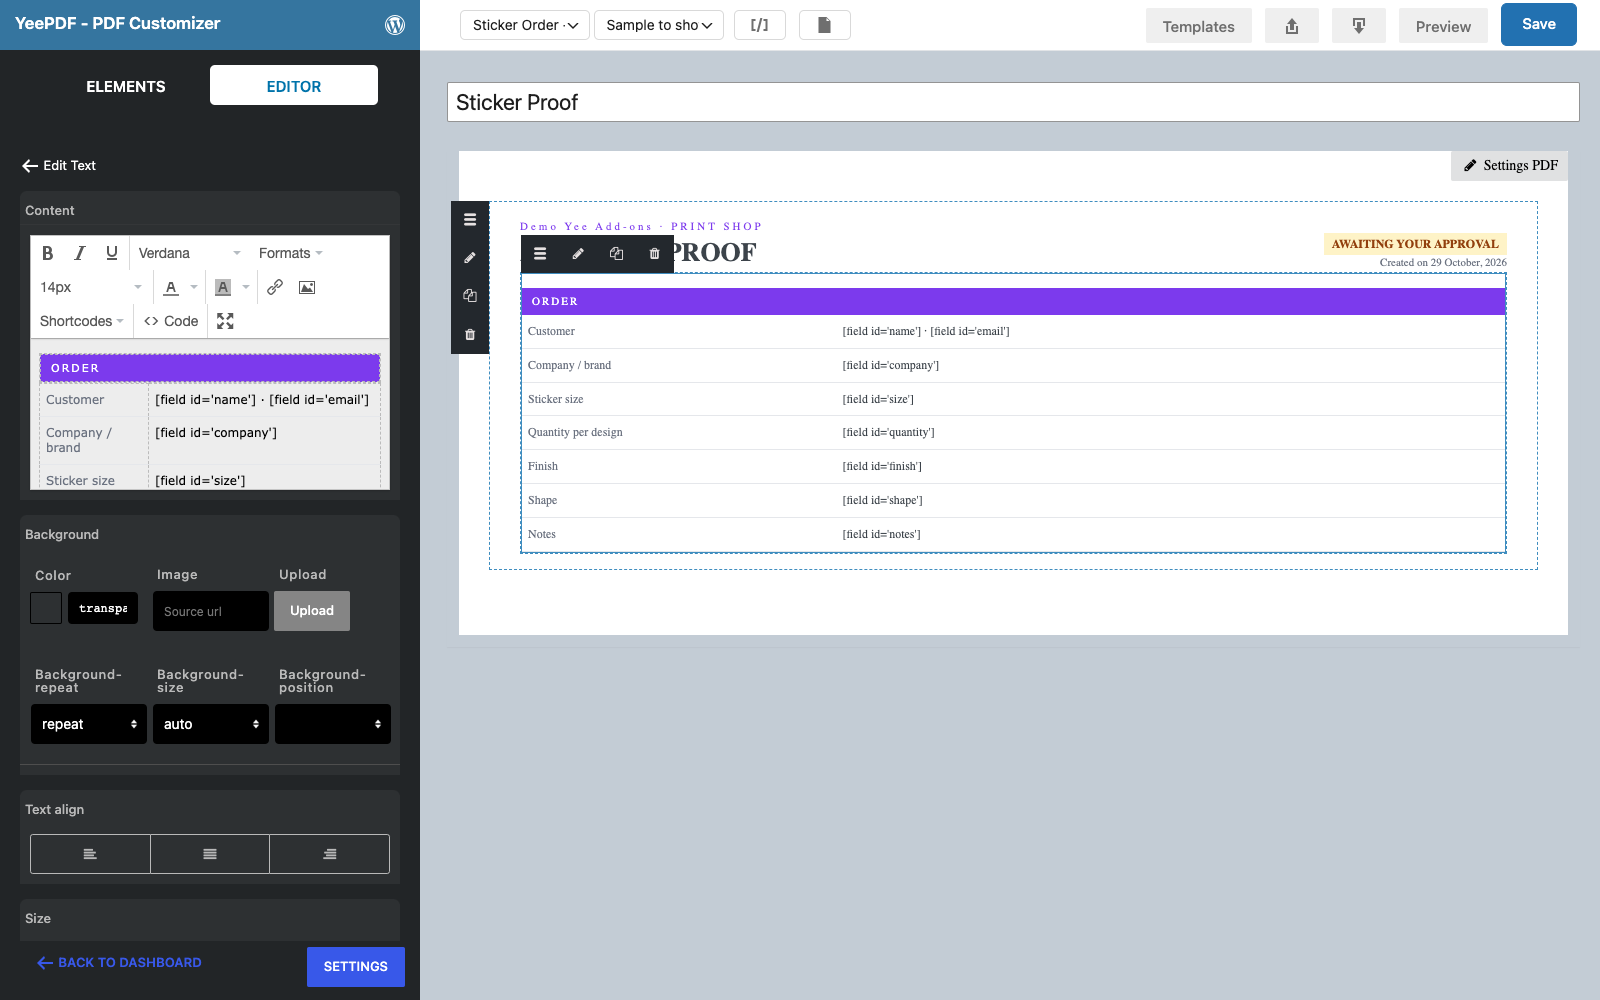Click the shortcode brackets icon in top bar
The height and width of the screenshot is (1000, 1600).
click(x=760, y=25)
